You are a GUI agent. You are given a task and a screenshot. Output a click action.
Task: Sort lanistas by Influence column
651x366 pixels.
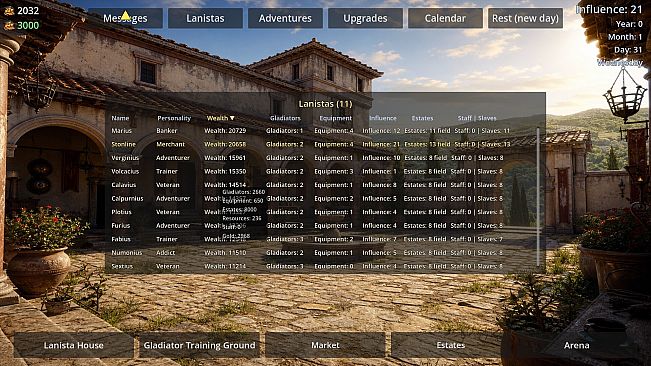coord(383,118)
